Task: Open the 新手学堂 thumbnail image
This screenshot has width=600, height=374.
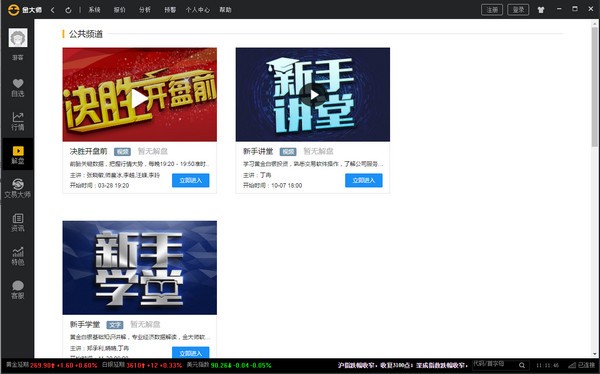Action: coord(140,268)
